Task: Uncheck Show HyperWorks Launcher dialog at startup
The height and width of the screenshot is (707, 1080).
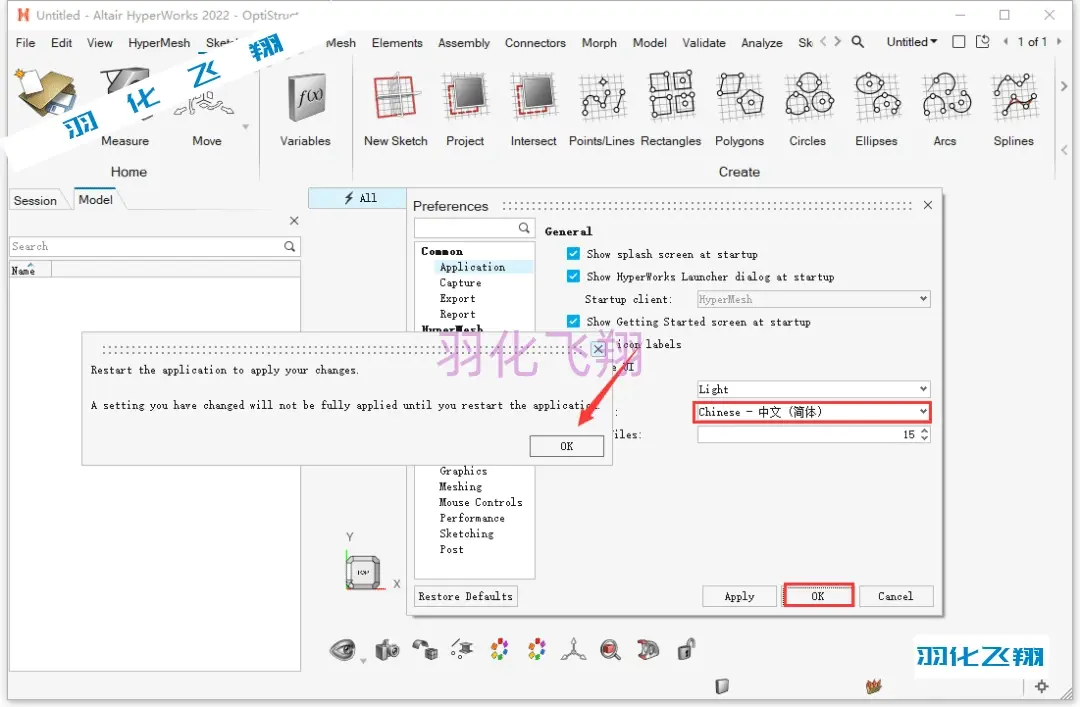Action: click(x=573, y=276)
